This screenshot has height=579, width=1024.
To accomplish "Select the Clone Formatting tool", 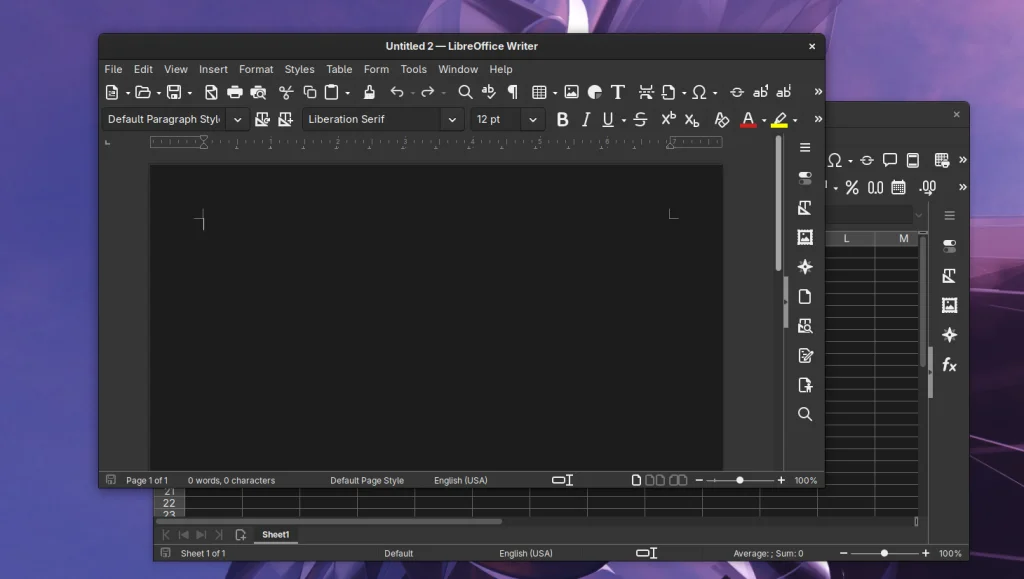I will [x=368, y=91].
